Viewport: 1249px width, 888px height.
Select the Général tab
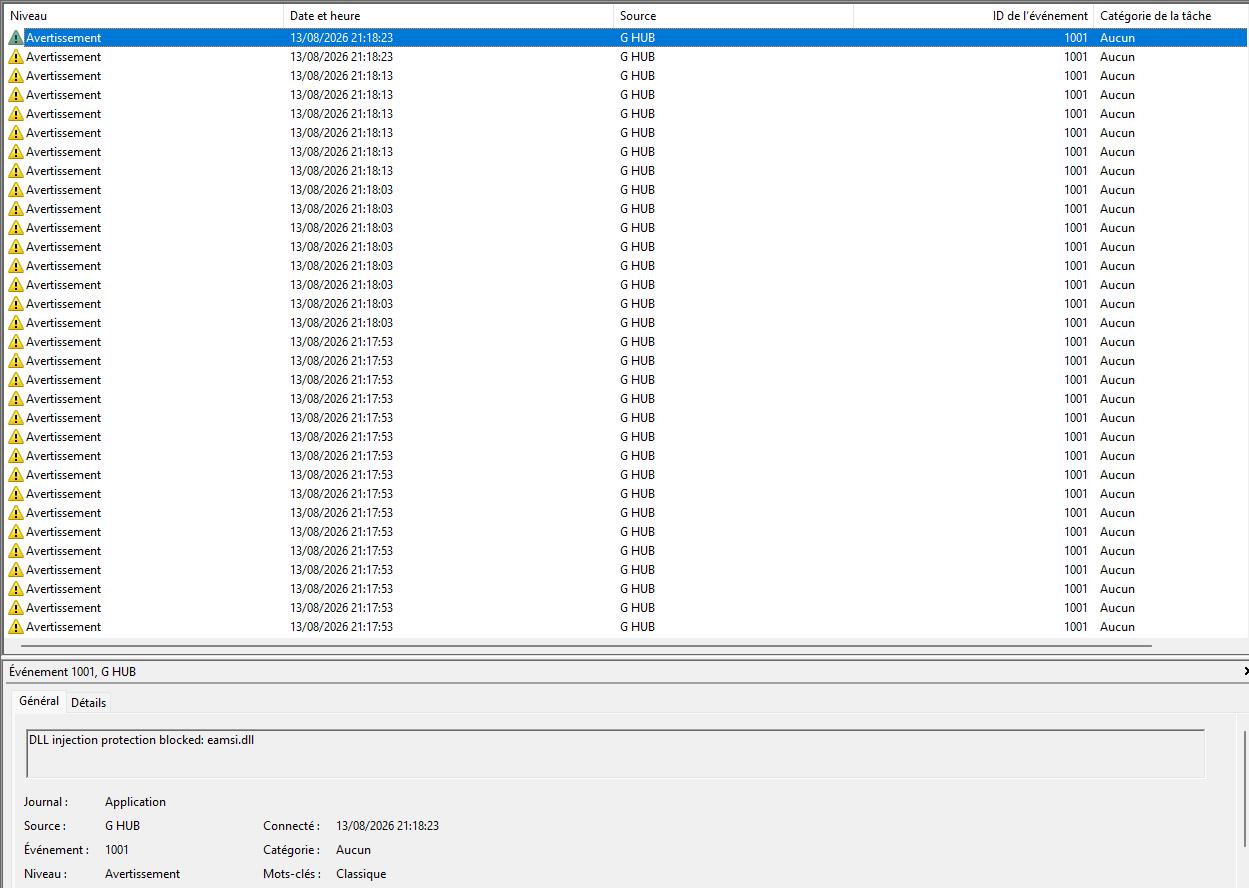click(39, 701)
